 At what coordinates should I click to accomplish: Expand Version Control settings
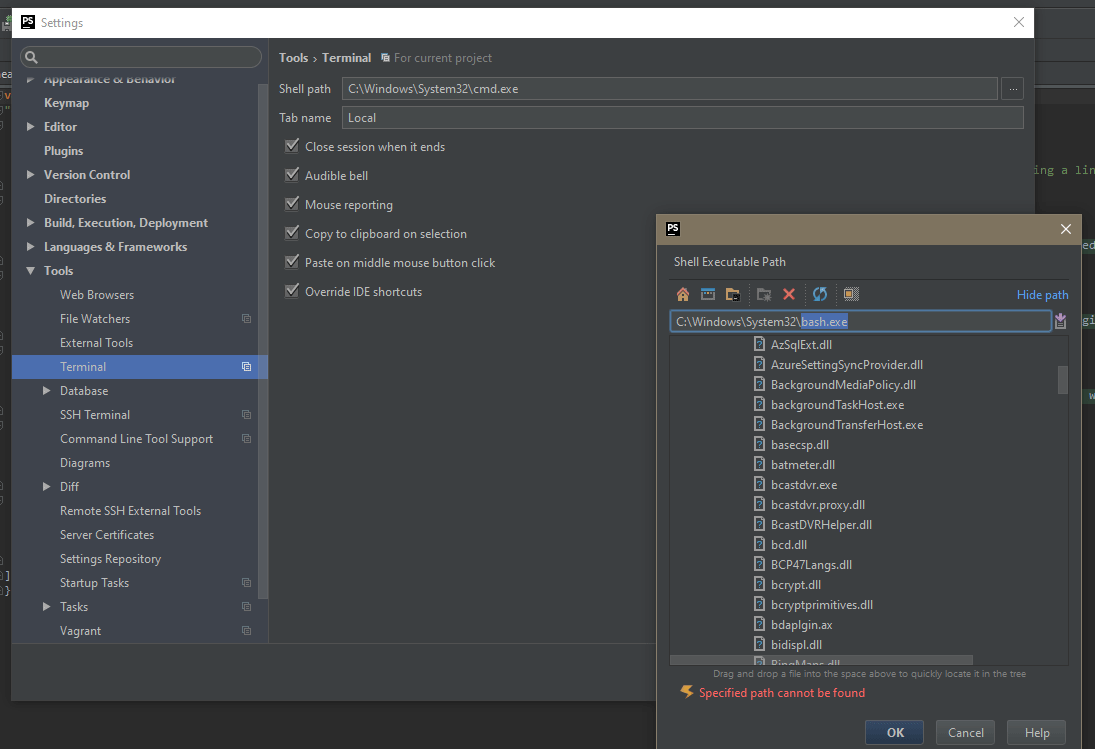pyautogui.click(x=31, y=175)
